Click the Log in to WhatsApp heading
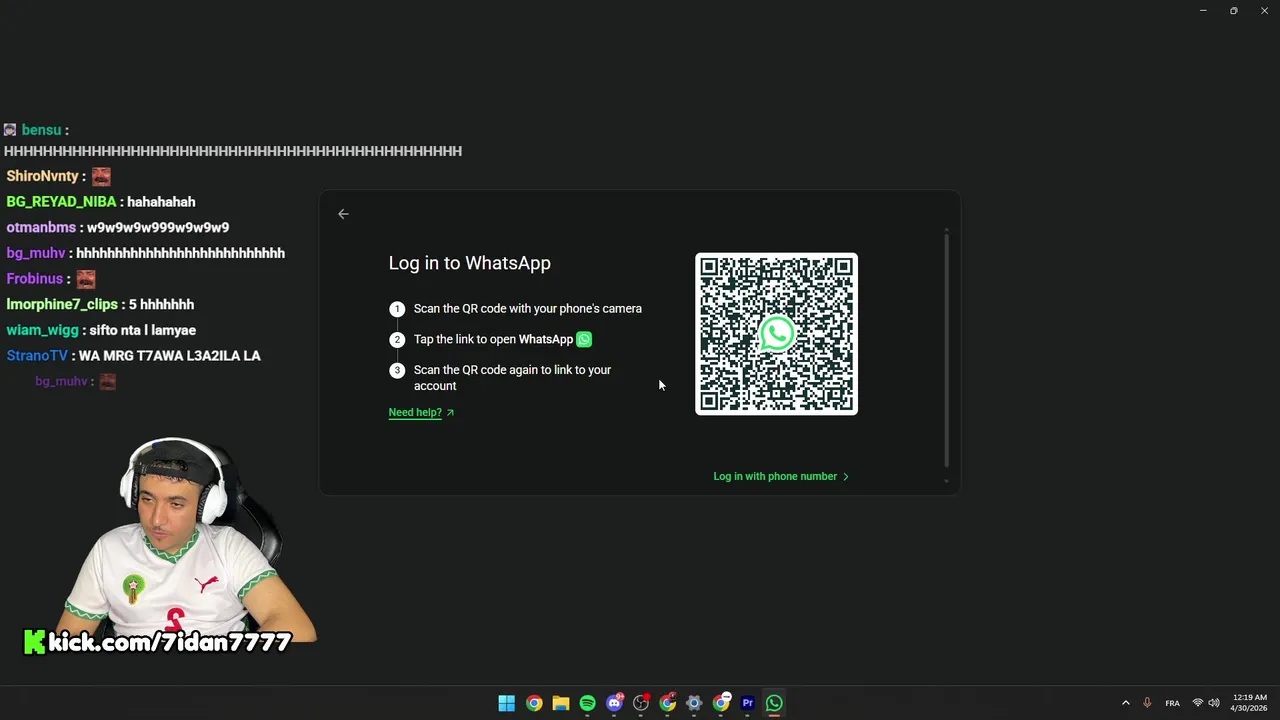 pyautogui.click(x=469, y=263)
